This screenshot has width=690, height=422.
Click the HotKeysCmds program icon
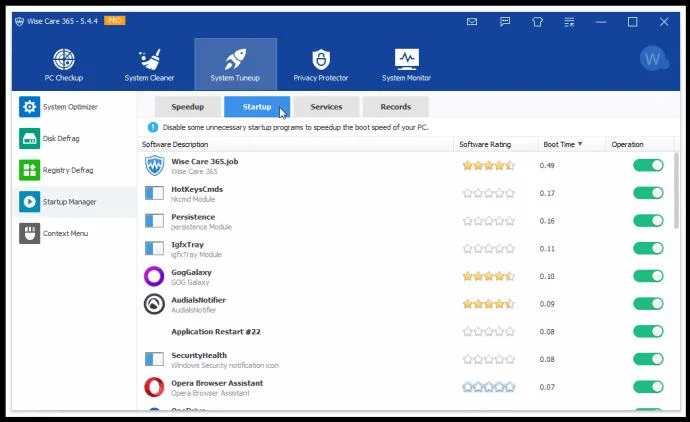pyautogui.click(x=154, y=193)
